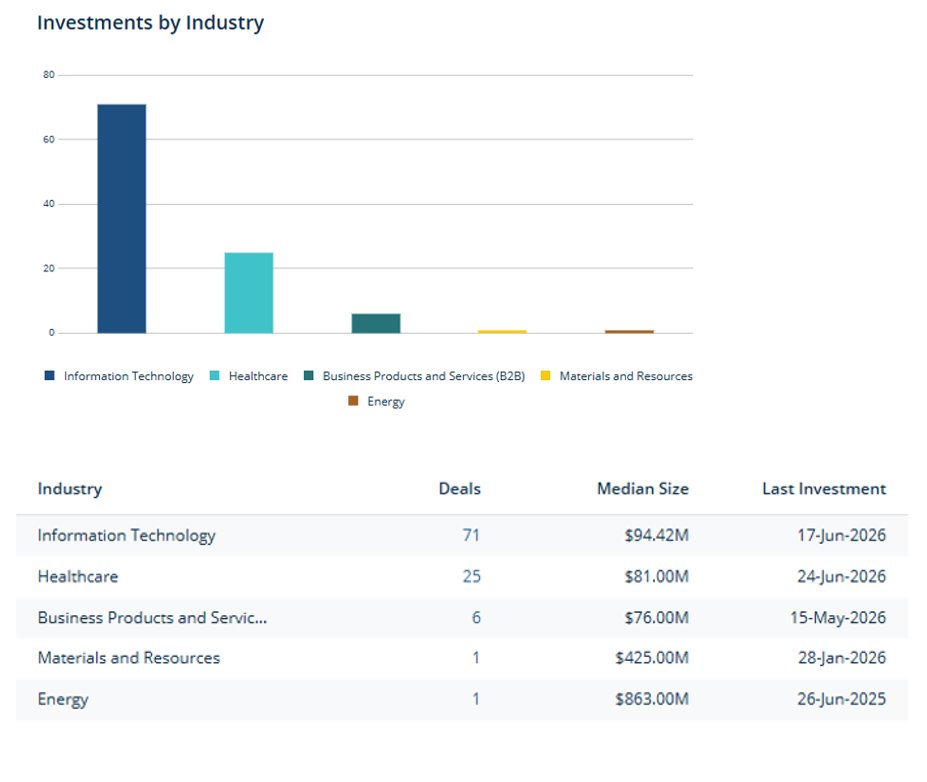Sort by the Industry column header
Screen dimensions: 927x782
[70, 489]
